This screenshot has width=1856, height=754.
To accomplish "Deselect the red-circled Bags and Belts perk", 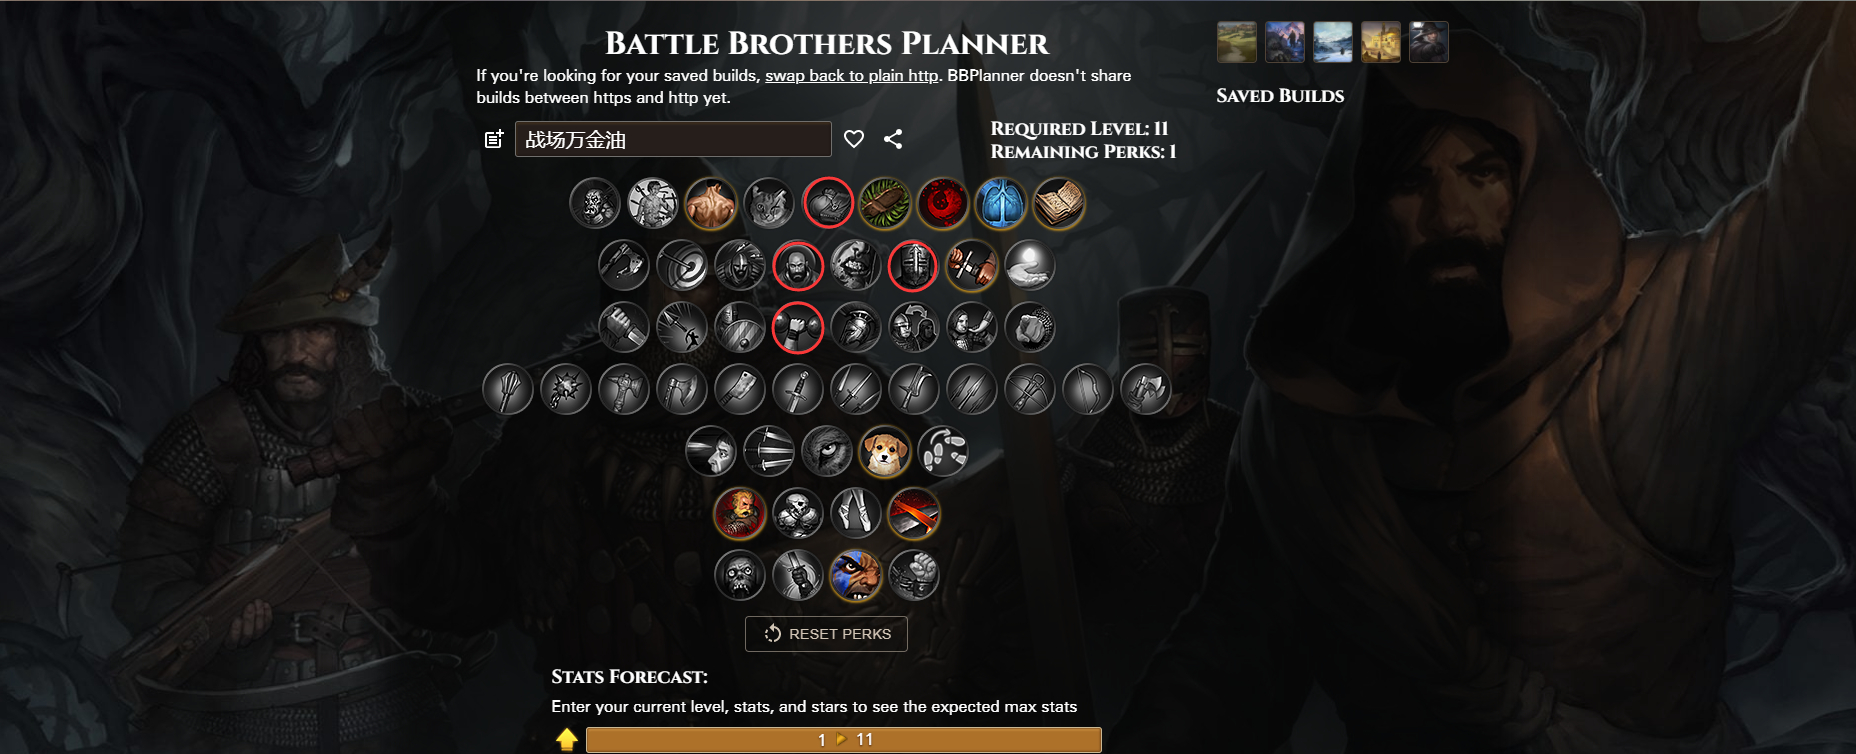I will point(827,204).
